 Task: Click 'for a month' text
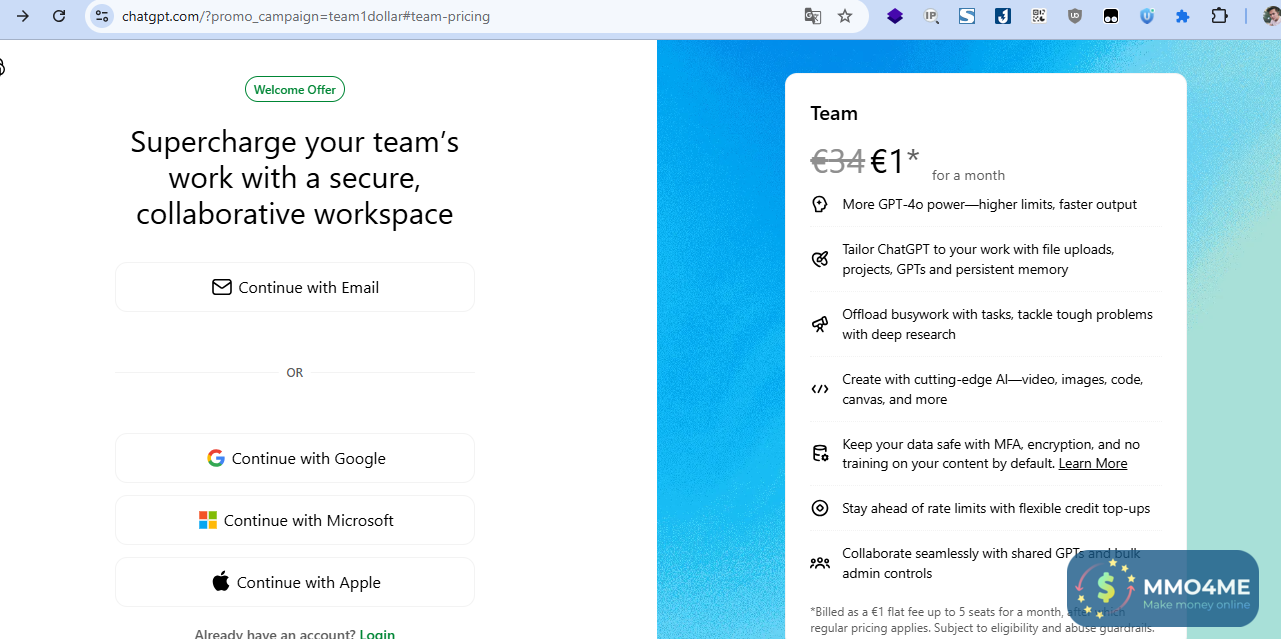pyautogui.click(x=968, y=175)
